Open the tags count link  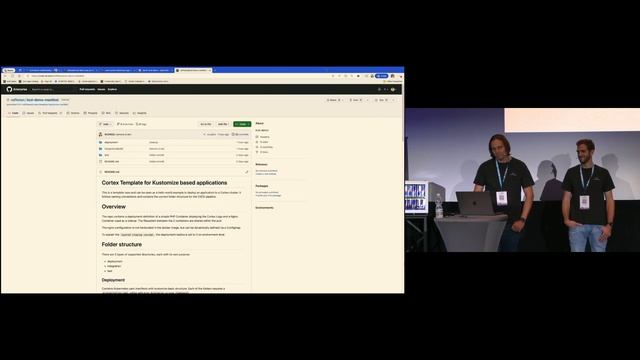(142, 124)
